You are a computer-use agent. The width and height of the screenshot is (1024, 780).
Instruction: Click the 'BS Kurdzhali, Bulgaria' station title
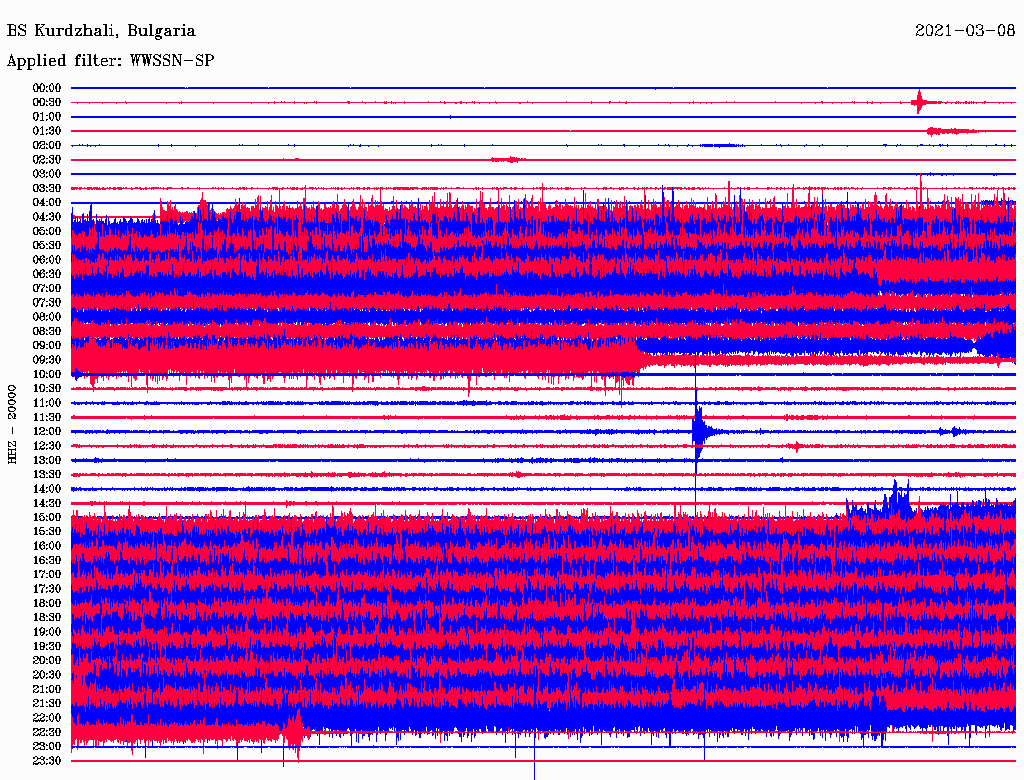pos(101,31)
